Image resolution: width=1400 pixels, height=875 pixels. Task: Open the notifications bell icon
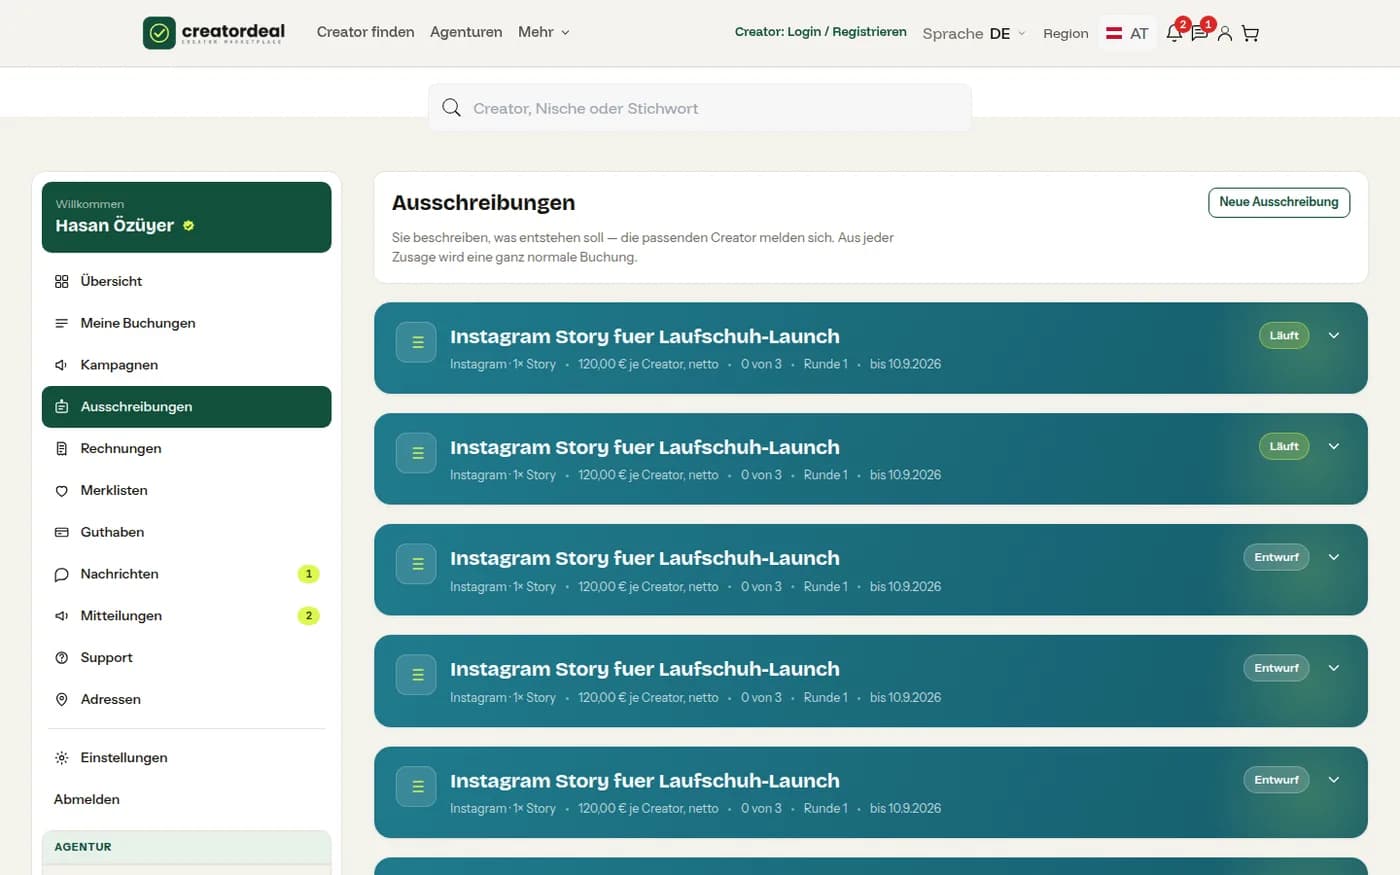coord(1175,33)
